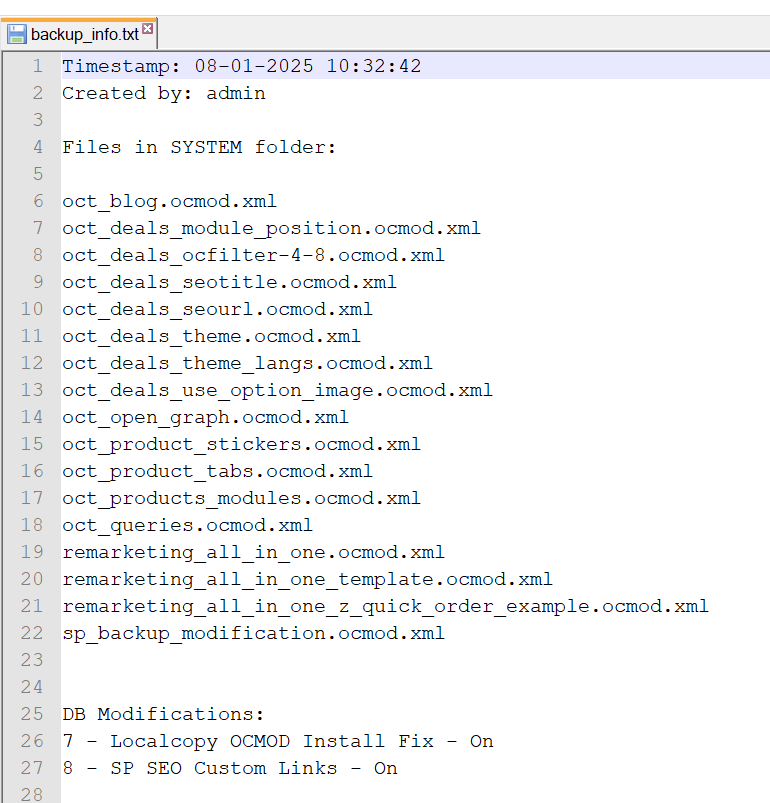Click line number 6 in the margin
The height and width of the screenshot is (803, 770).
click(38, 201)
